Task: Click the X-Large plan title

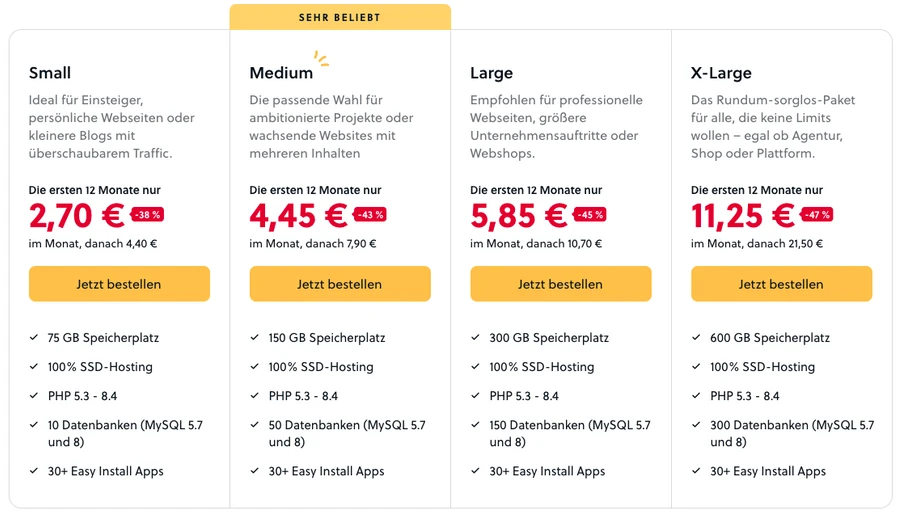Action: [x=721, y=73]
